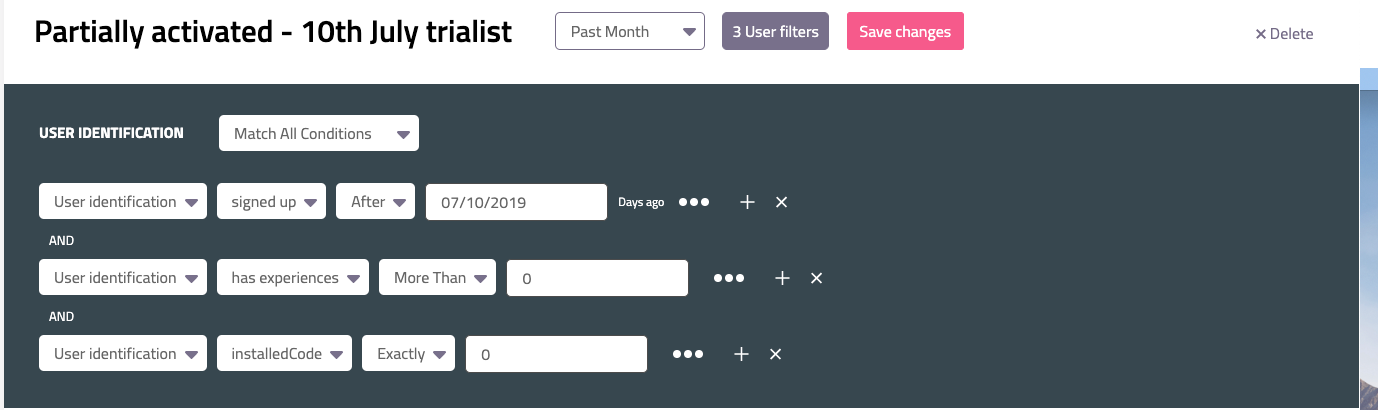Change the Exactly operator dropdown

pos(409,354)
